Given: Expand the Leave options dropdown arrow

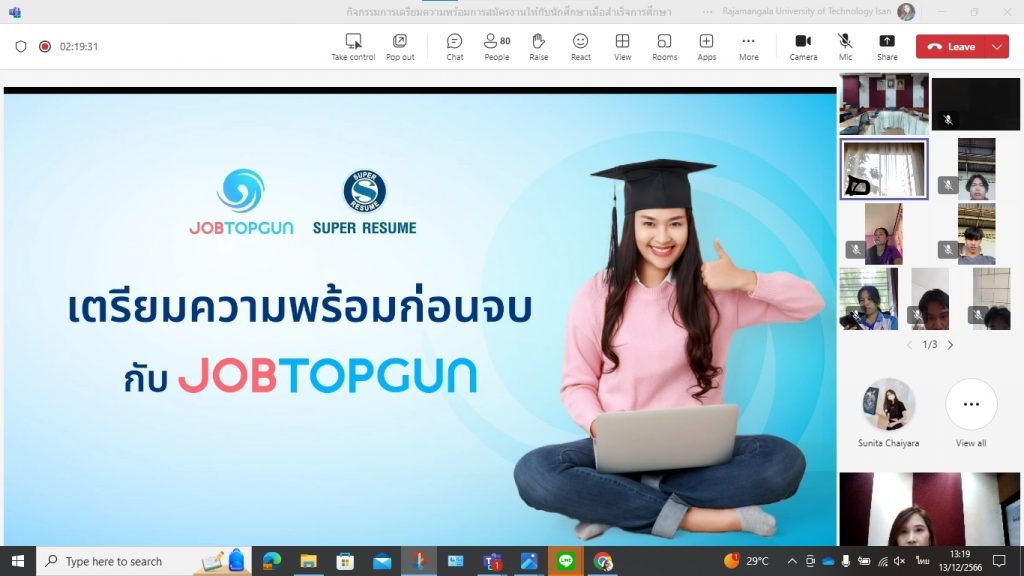Looking at the screenshot, I should pos(996,46).
